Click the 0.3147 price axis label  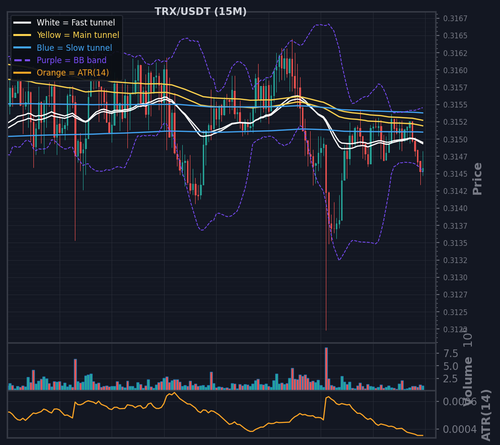[x=455, y=157]
